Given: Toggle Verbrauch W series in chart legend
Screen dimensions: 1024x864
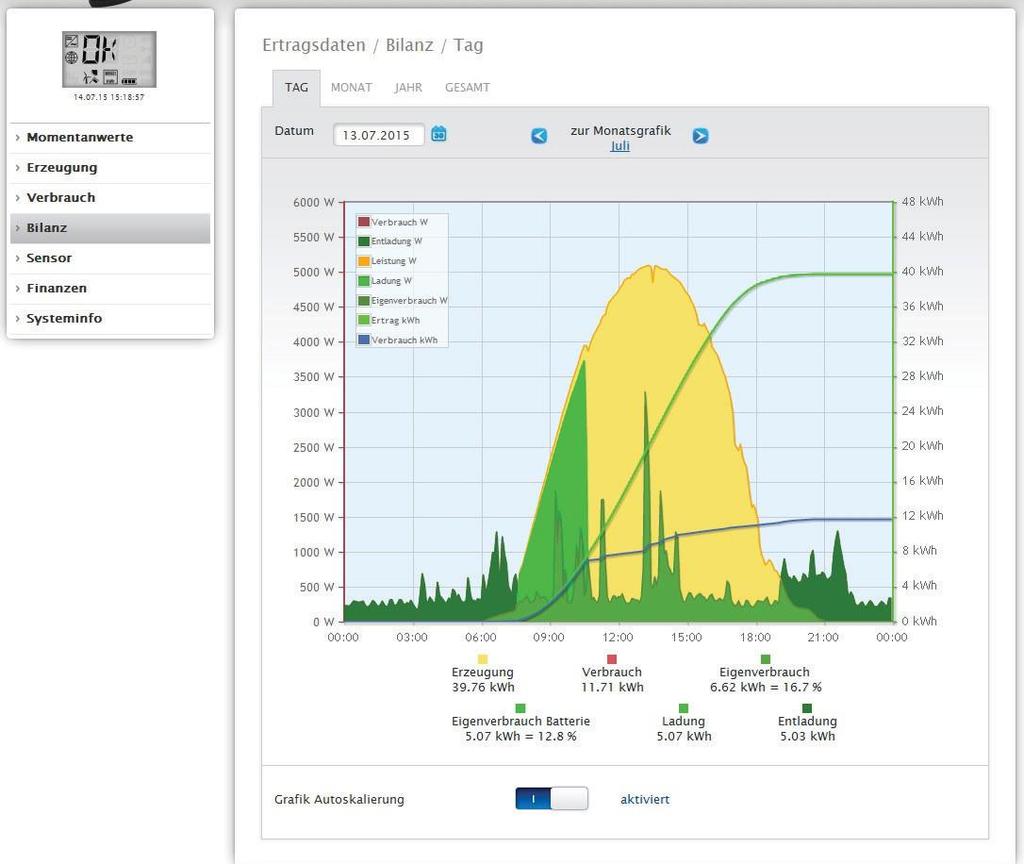Looking at the screenshot, I should pos(393,222).
